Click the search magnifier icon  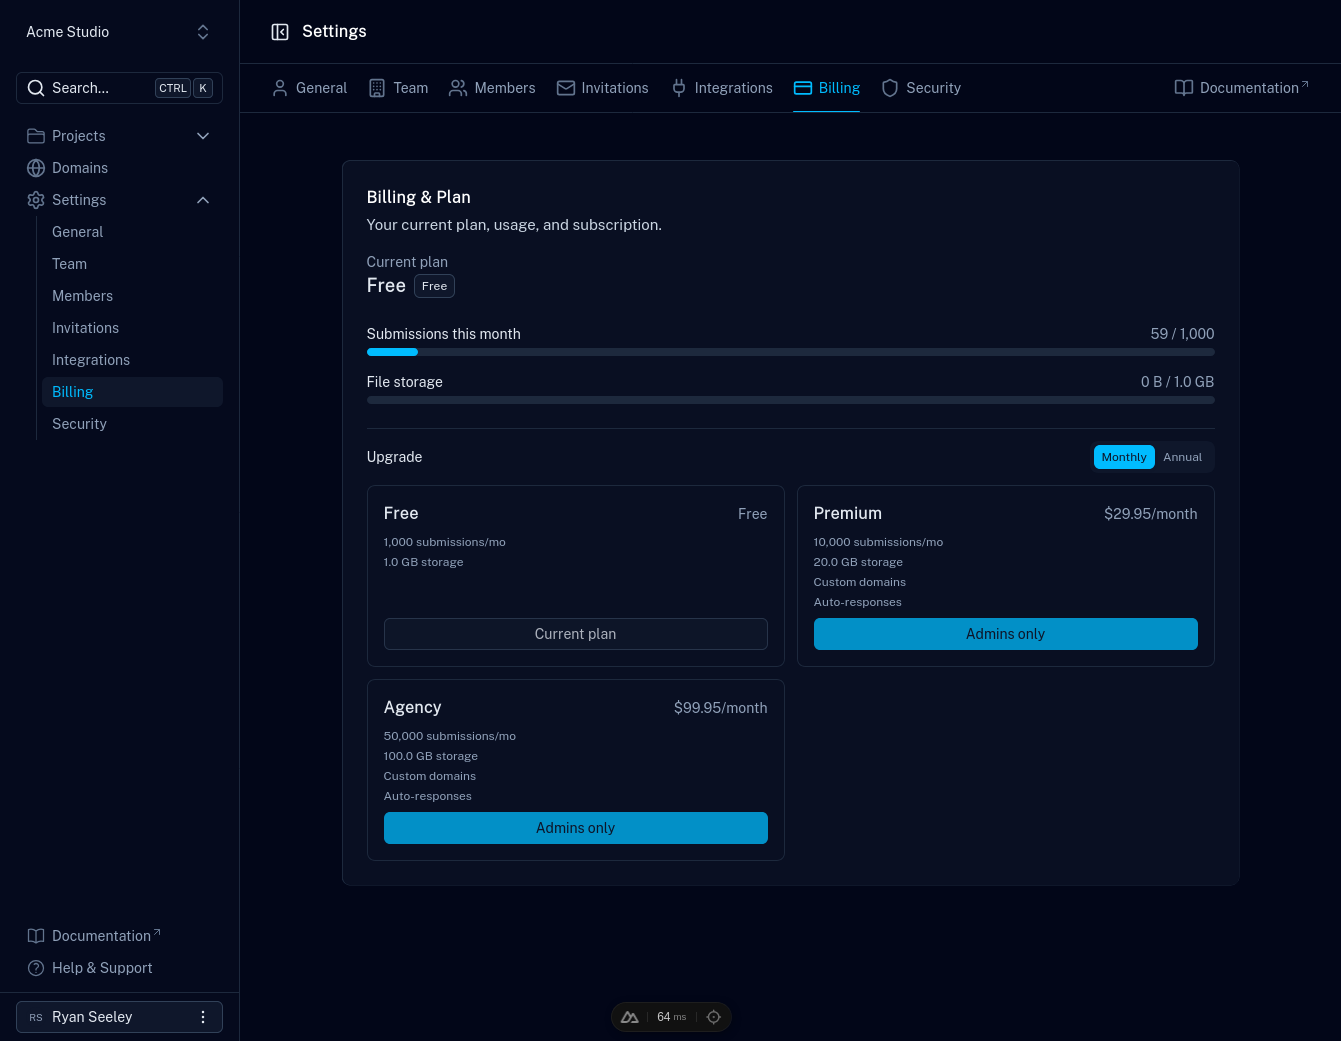36,88
